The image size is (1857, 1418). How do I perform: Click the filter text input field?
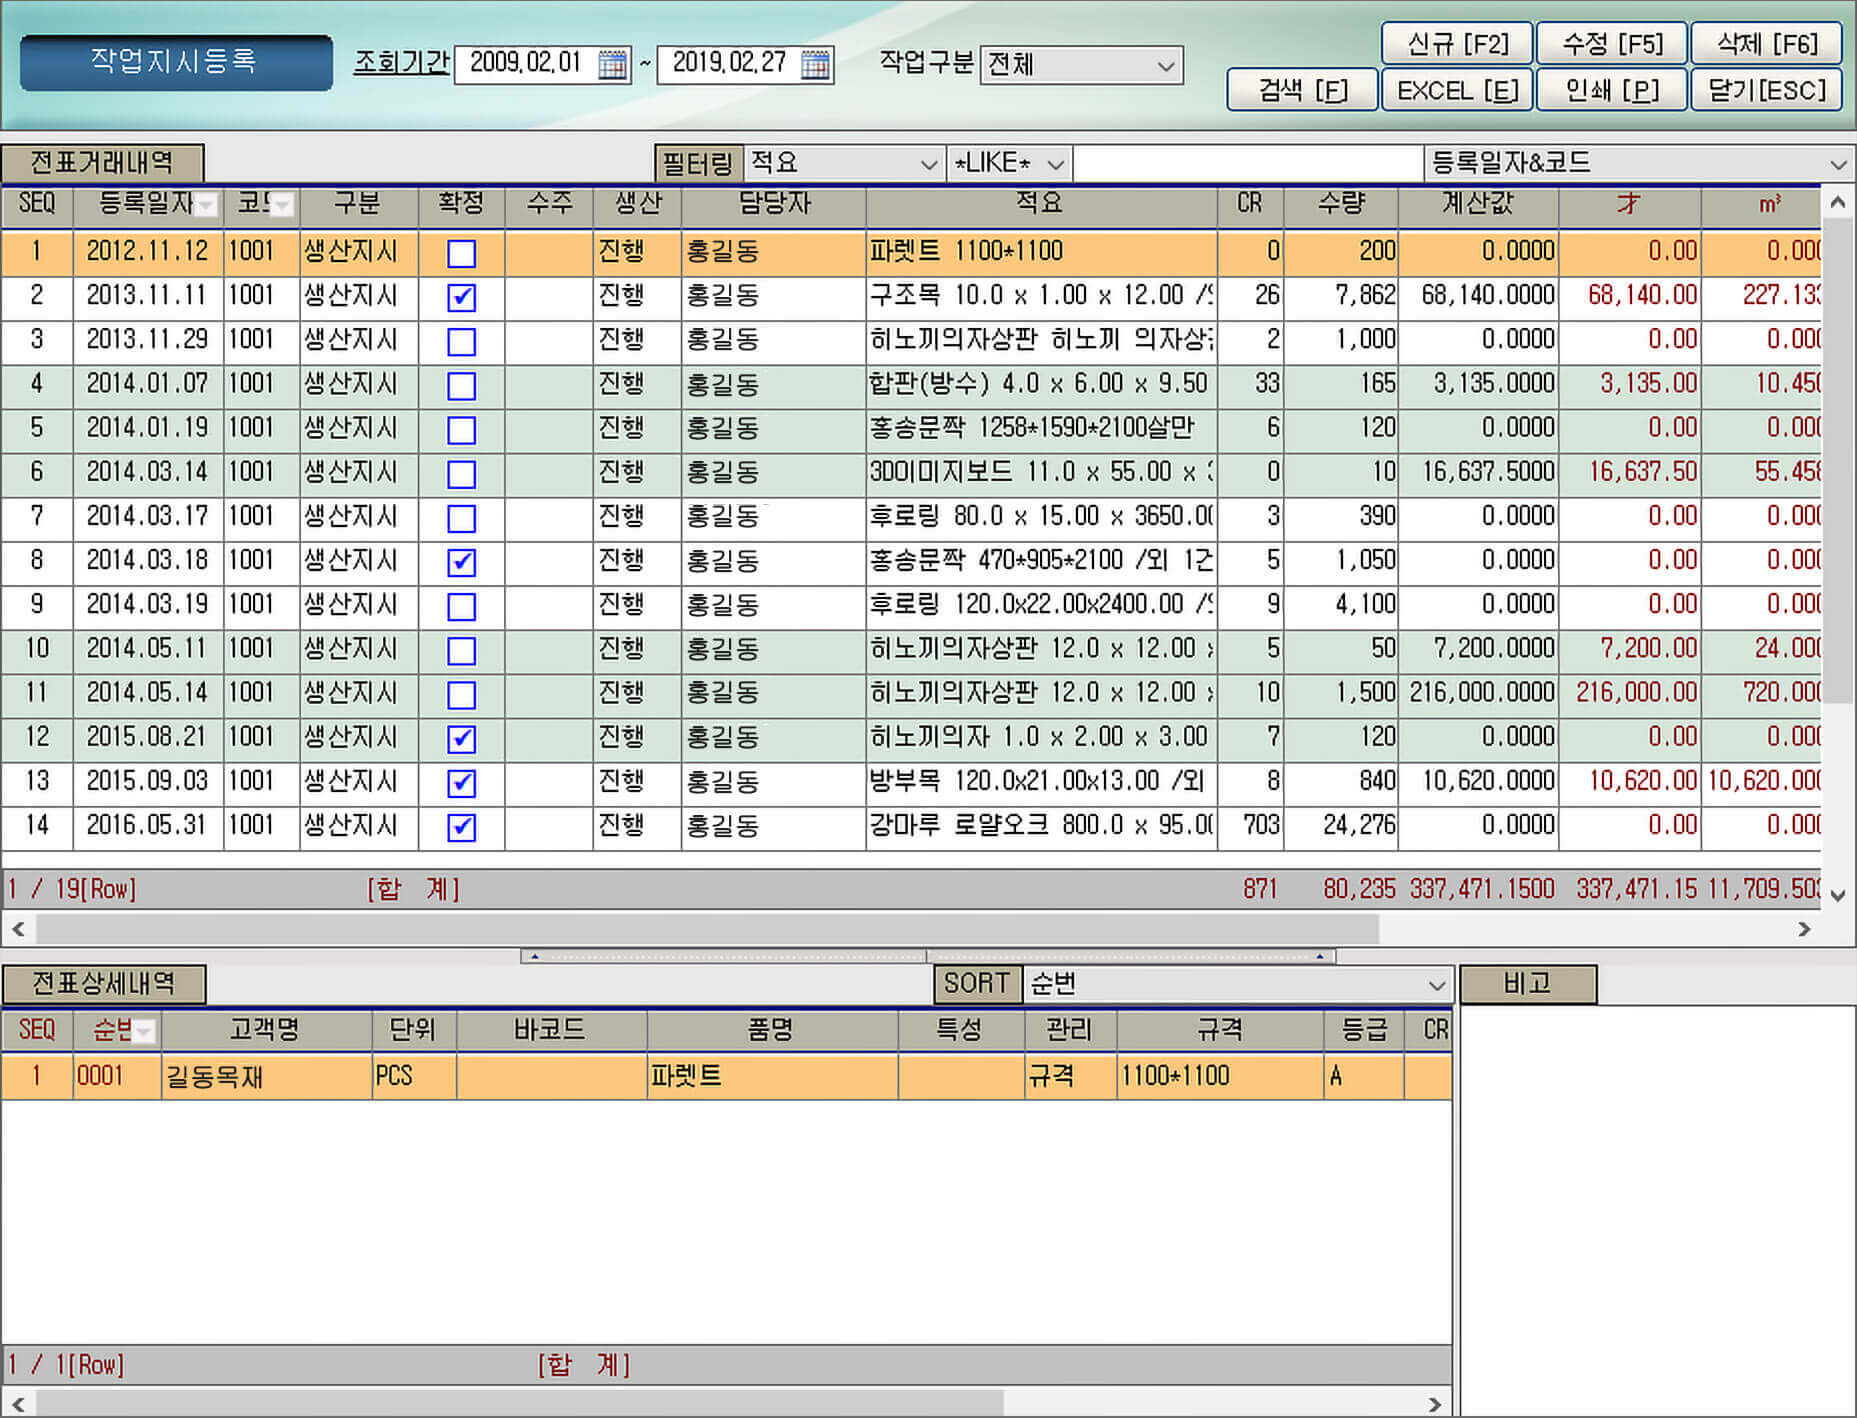tap(1247, 163)
